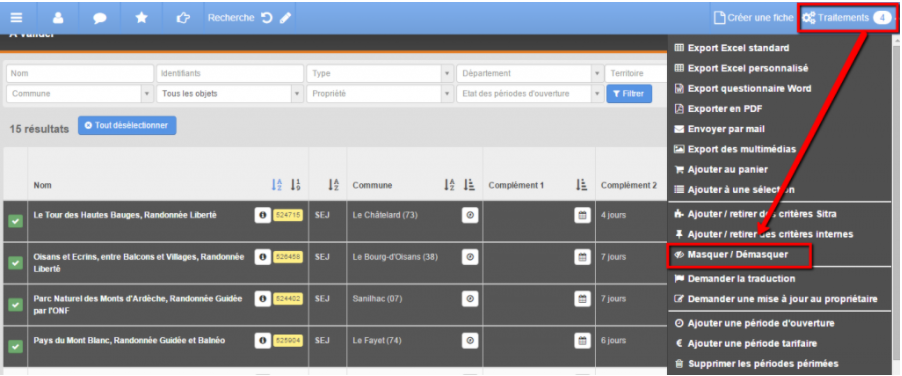
Task: Sort the Nom column numerically
Action: (x=296, y=185)
